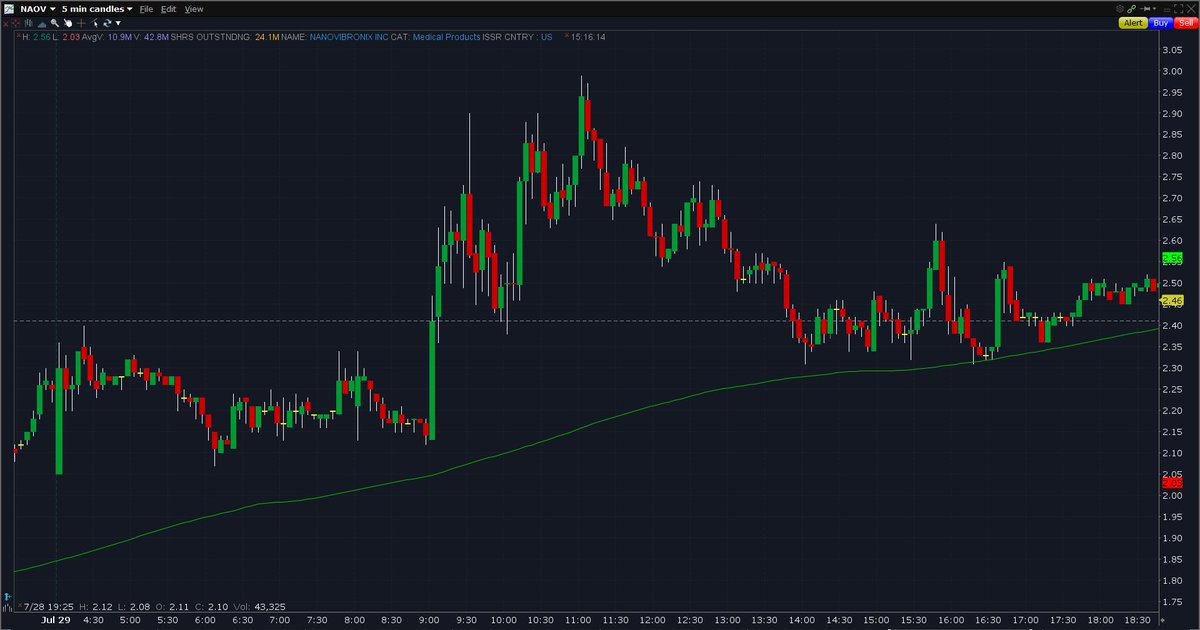
Task: Click the red X remove tool icon
Action: pyautogui.click(x=6, y=23)
